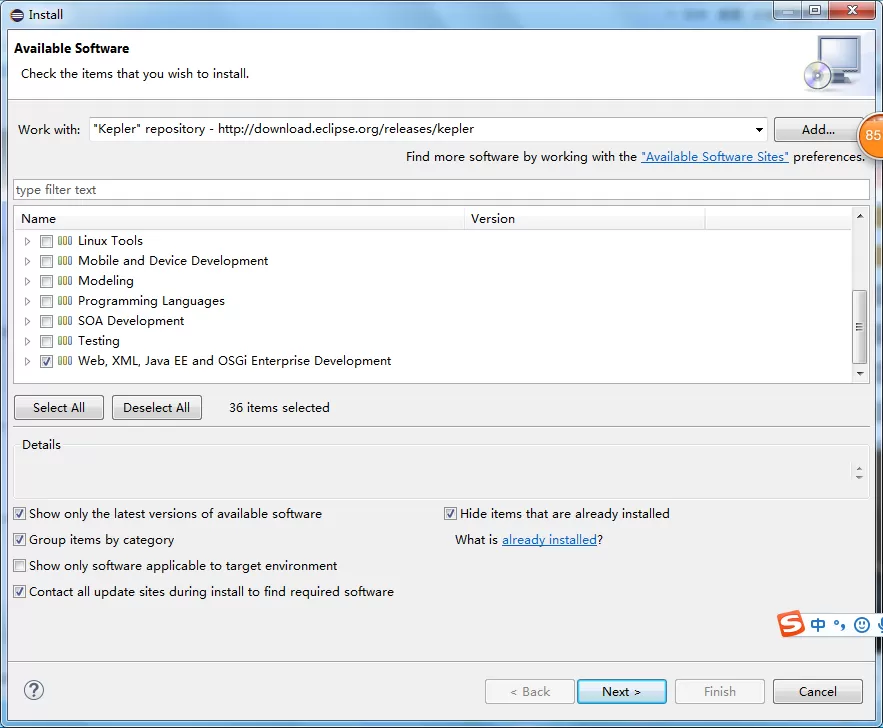This screenshot has height=728, width=883.
Task: Click the Programming Languages category icon
Action: [65, 301]
